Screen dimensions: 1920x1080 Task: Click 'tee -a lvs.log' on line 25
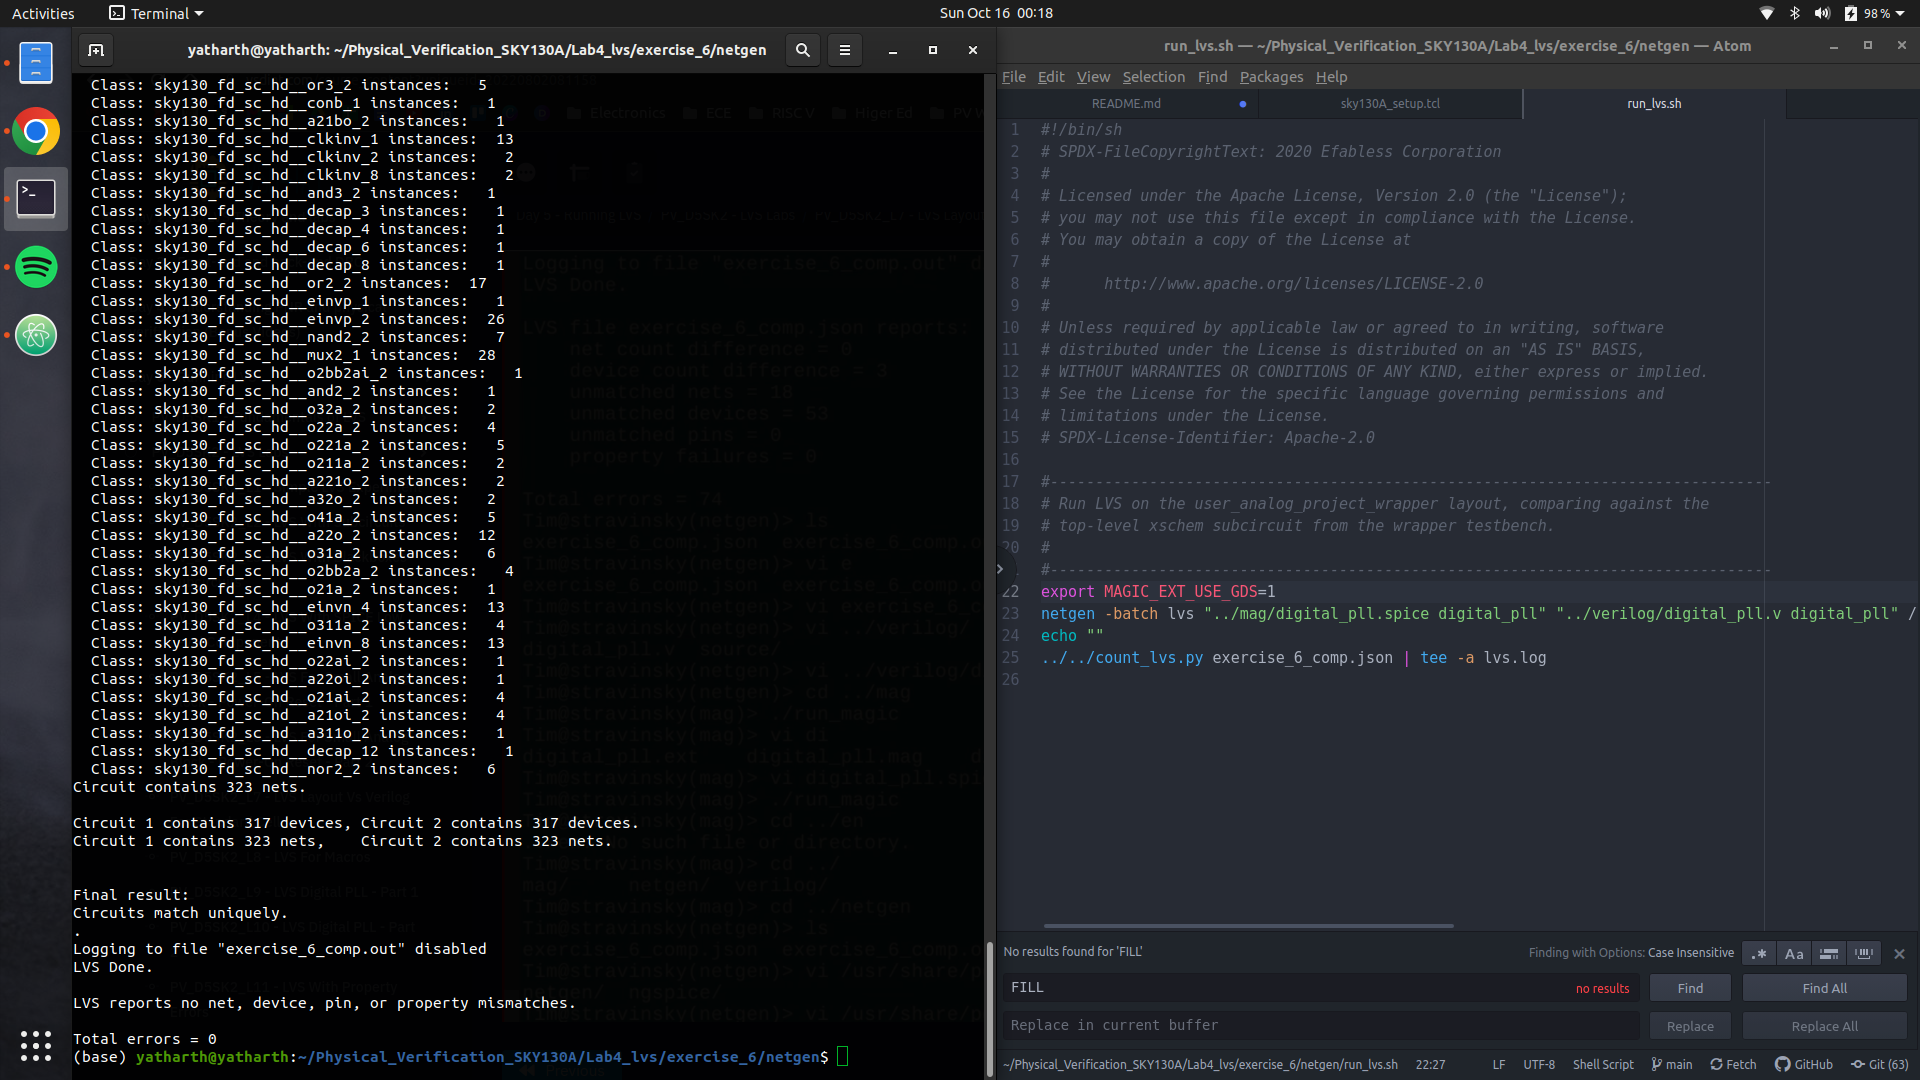1483,658
